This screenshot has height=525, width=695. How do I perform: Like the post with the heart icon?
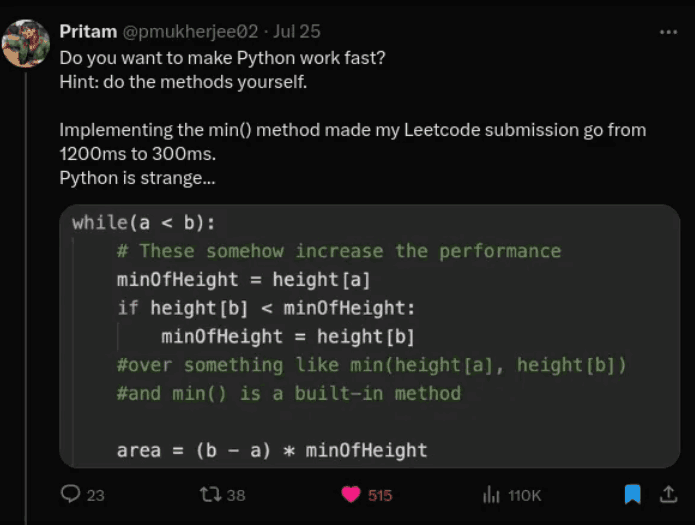click(350, 494)
